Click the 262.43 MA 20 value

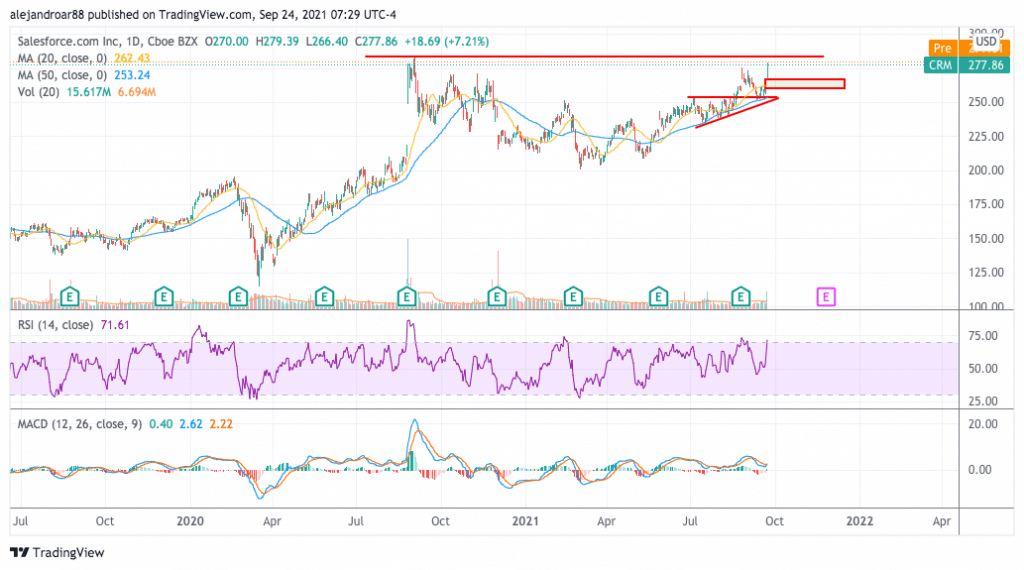click(132, 58)
